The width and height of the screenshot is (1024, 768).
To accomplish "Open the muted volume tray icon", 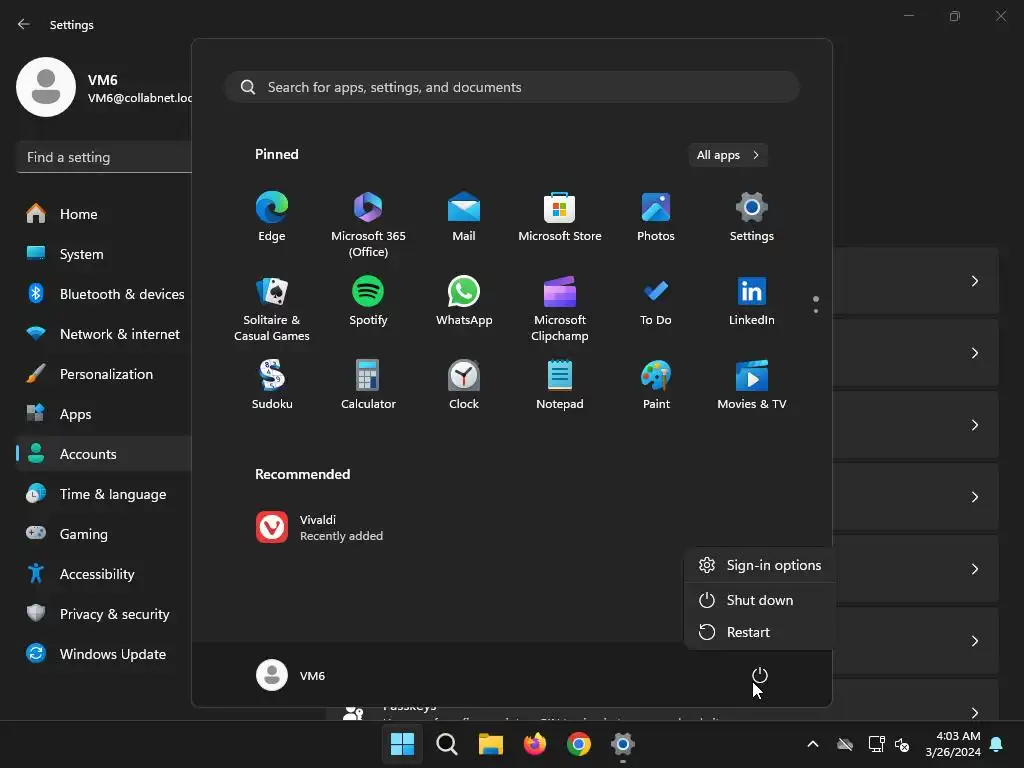I will 902,744.
